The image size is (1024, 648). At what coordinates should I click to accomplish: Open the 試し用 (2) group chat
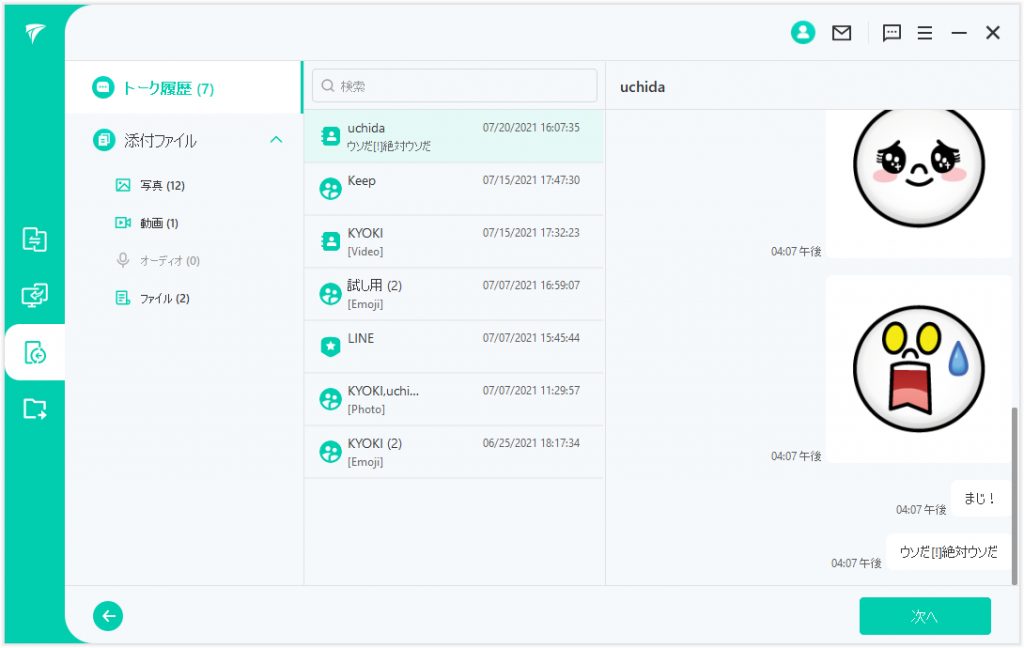[x=454, y=294]
